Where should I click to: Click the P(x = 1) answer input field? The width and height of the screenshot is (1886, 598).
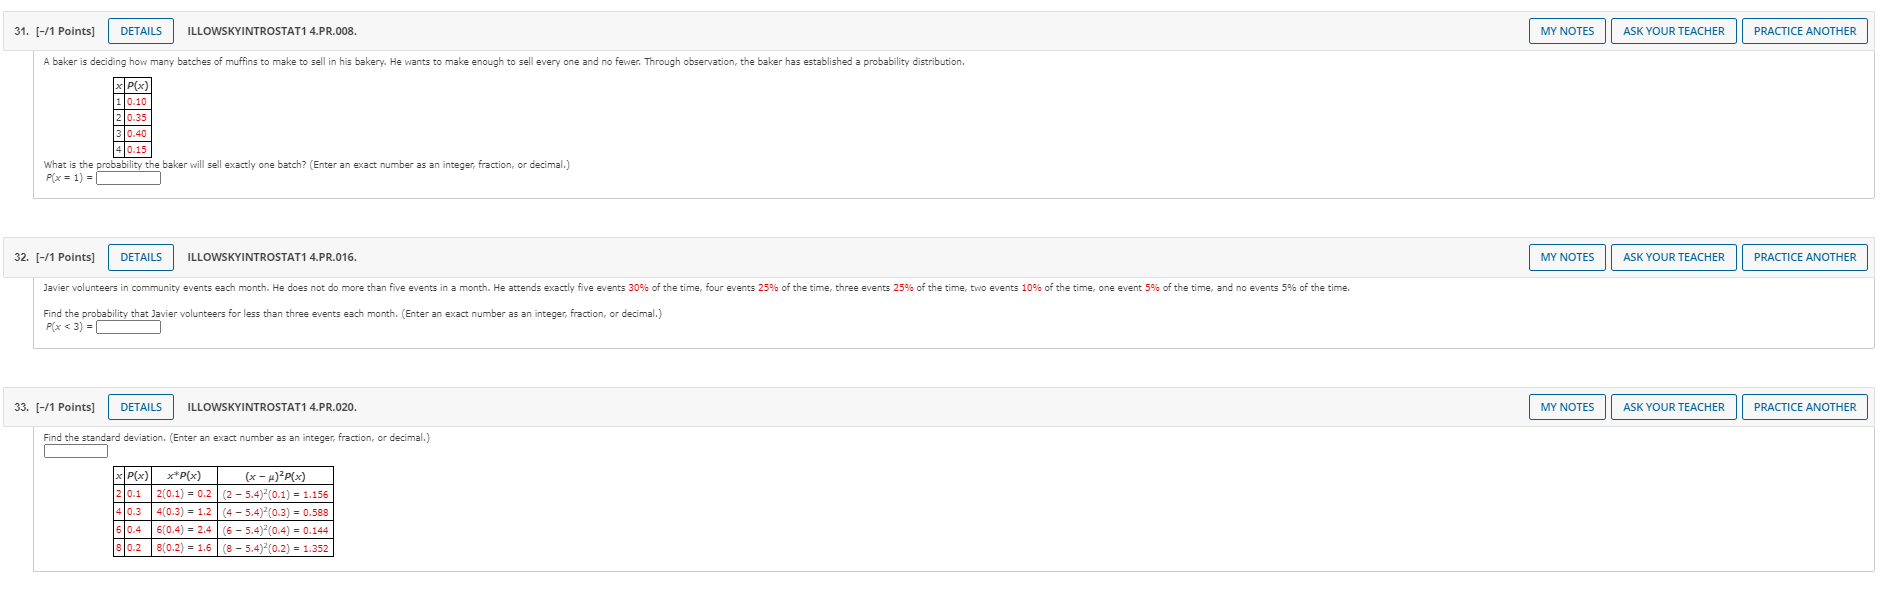pos(128,178)
